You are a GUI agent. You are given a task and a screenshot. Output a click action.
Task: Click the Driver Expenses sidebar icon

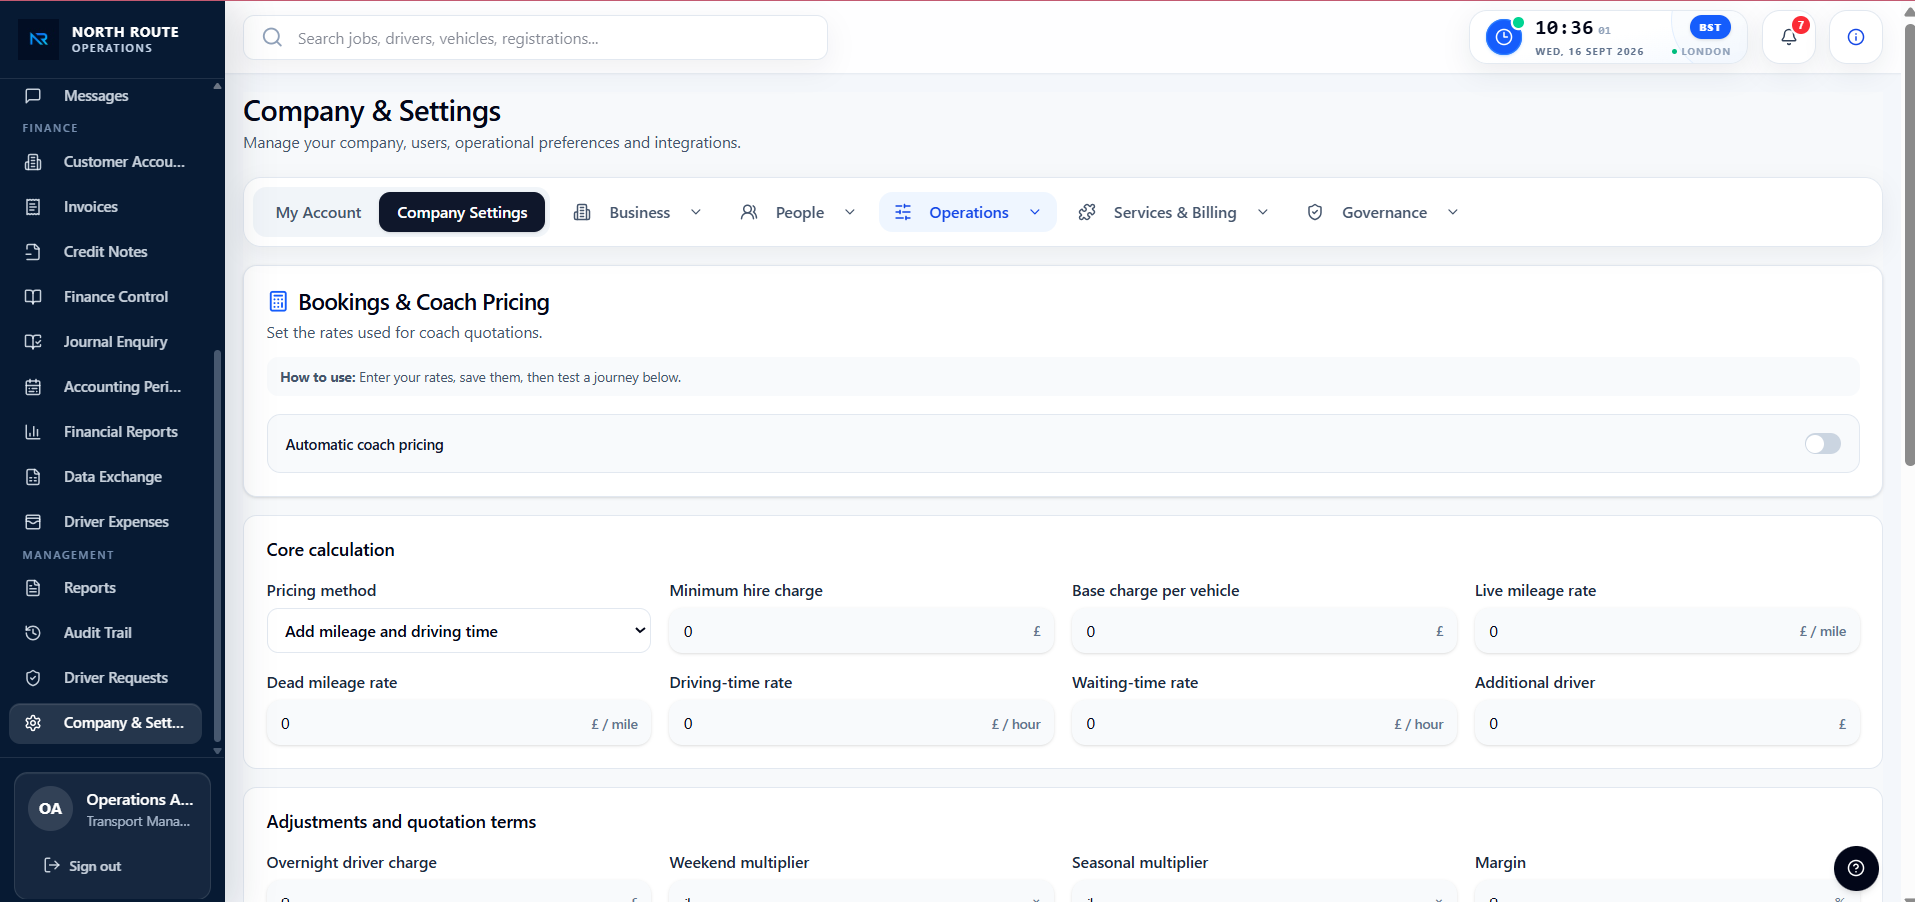[33, 522]
